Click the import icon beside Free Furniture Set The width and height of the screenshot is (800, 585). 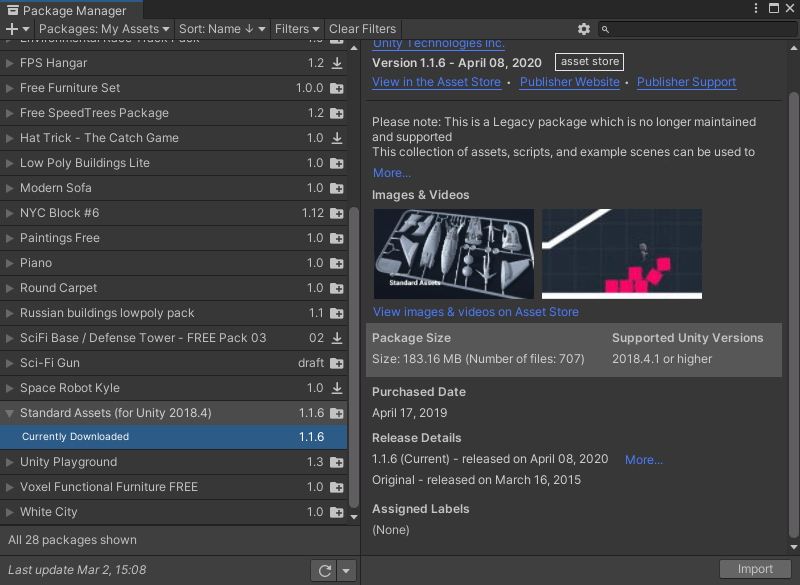tap(337, 88)
